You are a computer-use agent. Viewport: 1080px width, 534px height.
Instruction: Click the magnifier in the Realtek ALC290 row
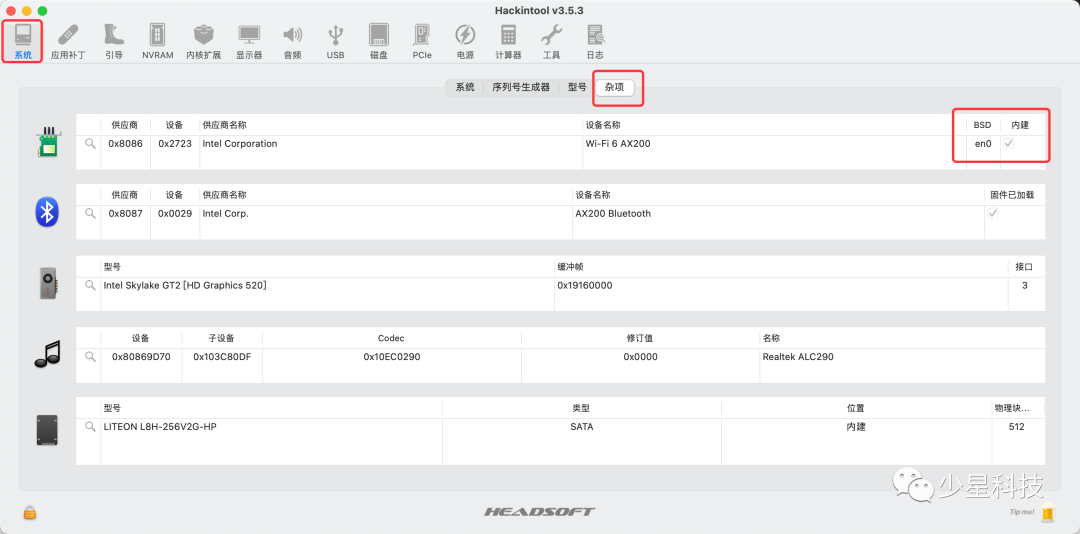tap(90, 357)
